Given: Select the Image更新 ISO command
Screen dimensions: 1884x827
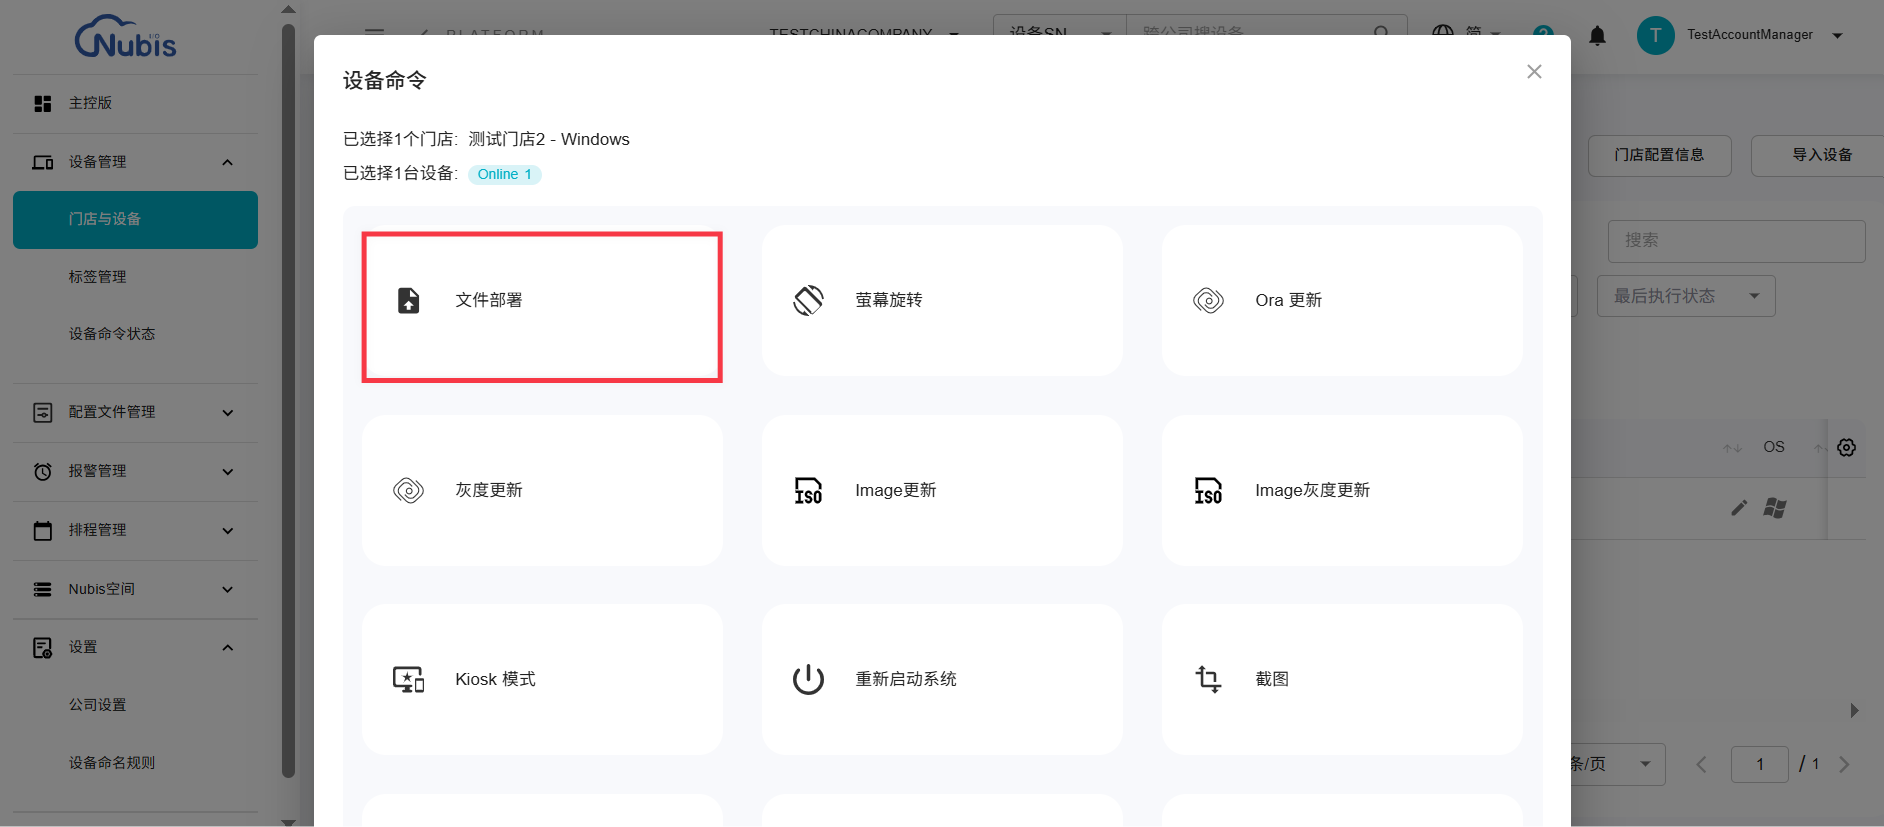Looking at the screenshot, I should [942, 490].
